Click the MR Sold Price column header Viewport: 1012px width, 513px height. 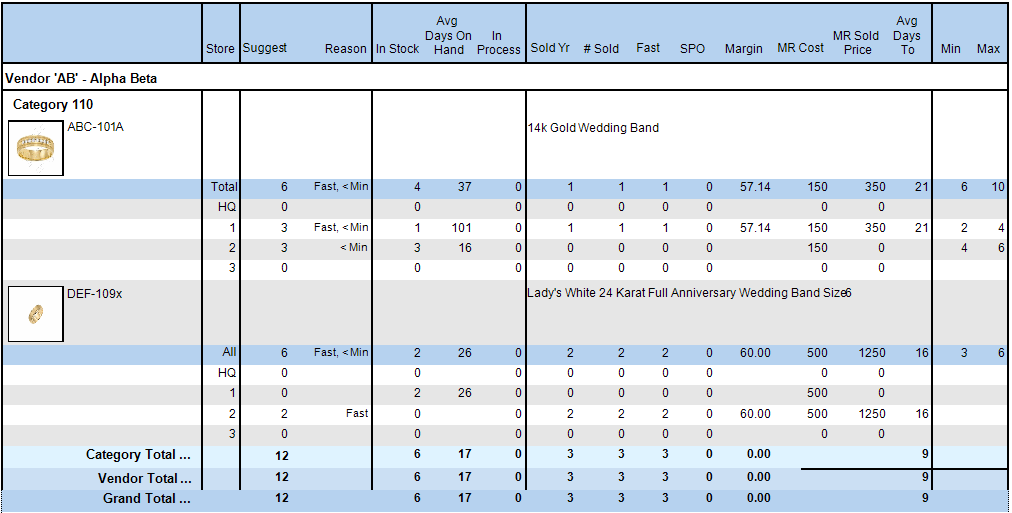pos(856,42)
